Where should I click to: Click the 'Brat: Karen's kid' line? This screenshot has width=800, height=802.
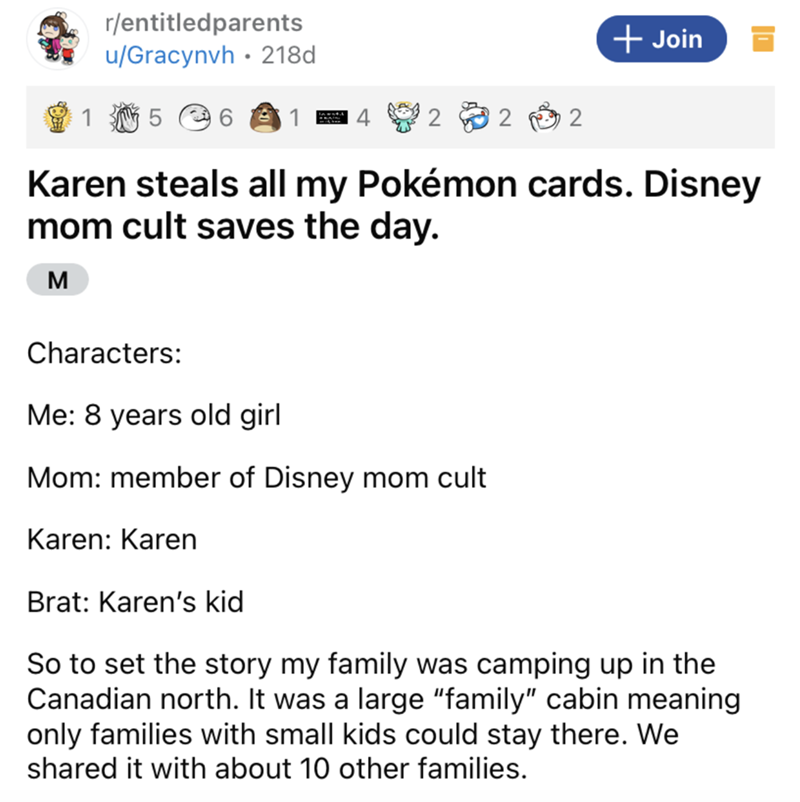click(x=134, y=603)
